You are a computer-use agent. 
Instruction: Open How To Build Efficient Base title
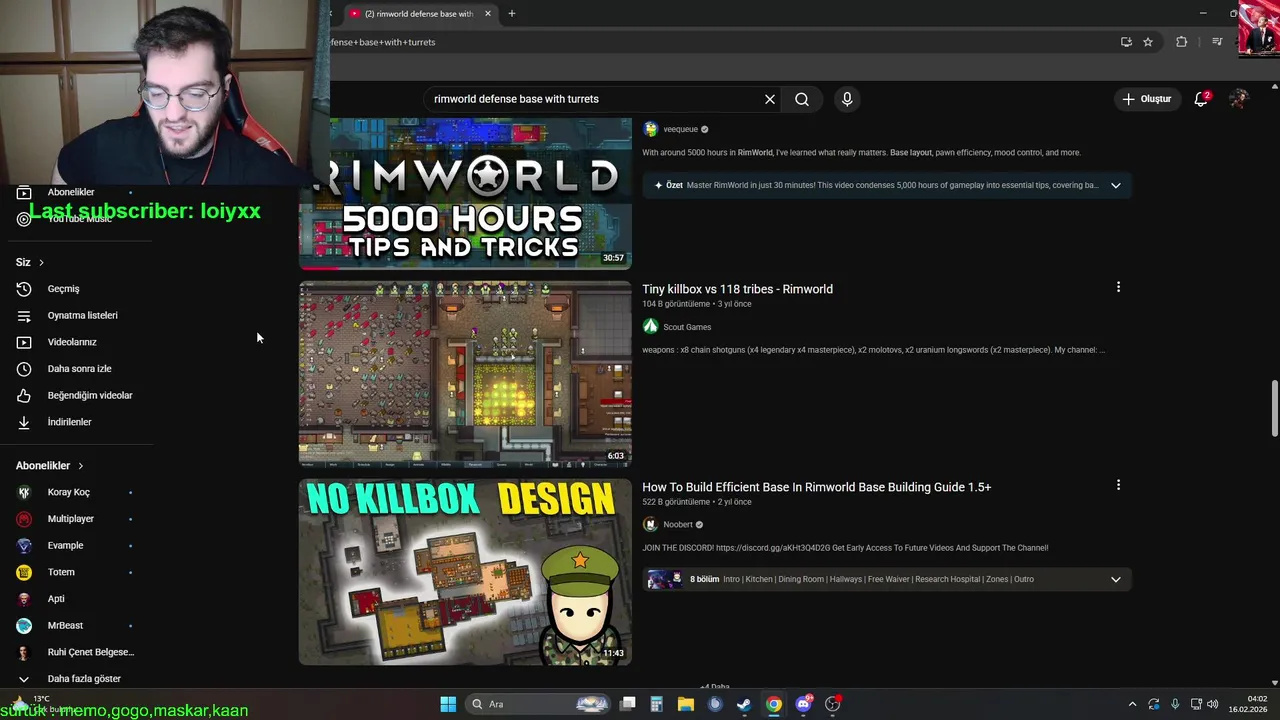point(816,487)
